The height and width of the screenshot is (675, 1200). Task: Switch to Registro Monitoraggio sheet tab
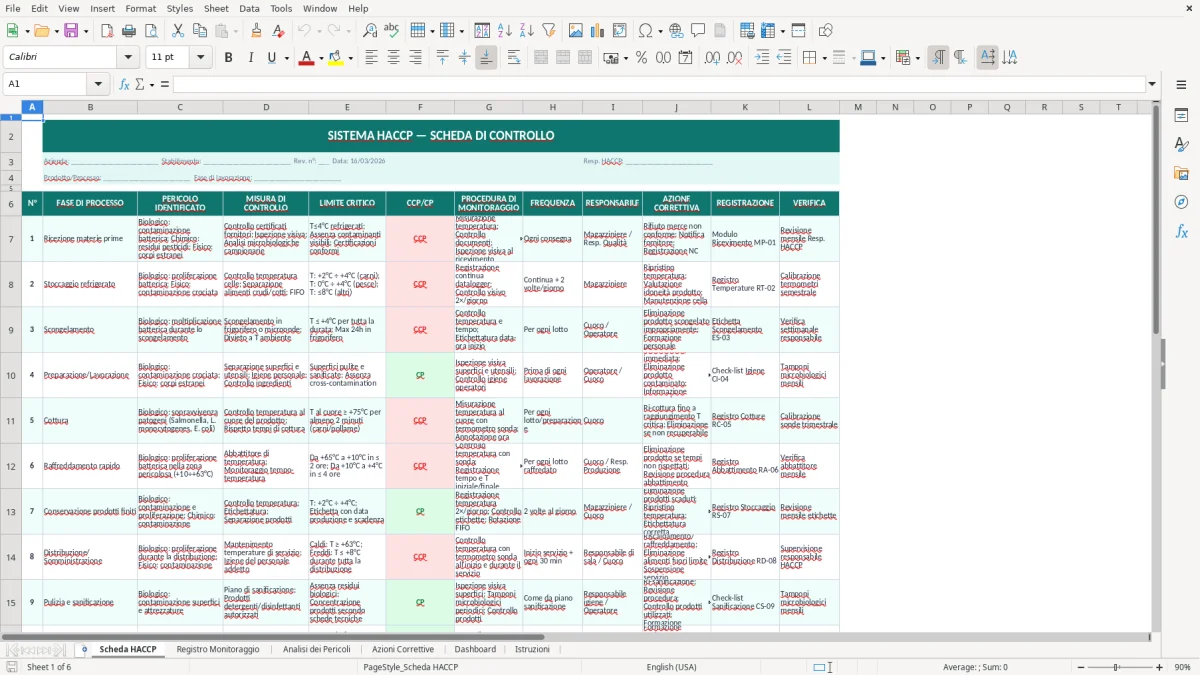point(218,649)
